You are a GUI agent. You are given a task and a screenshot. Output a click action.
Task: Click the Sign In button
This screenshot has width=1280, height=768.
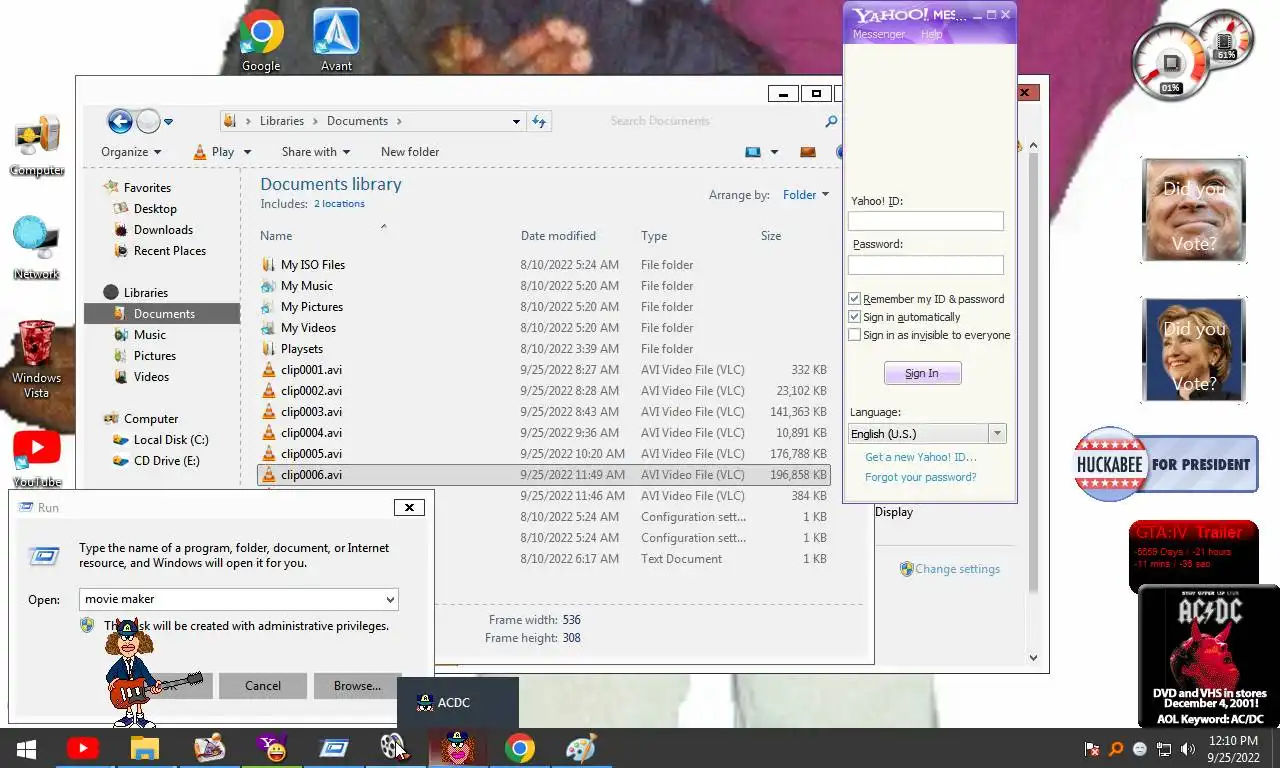tap(922, 373)
